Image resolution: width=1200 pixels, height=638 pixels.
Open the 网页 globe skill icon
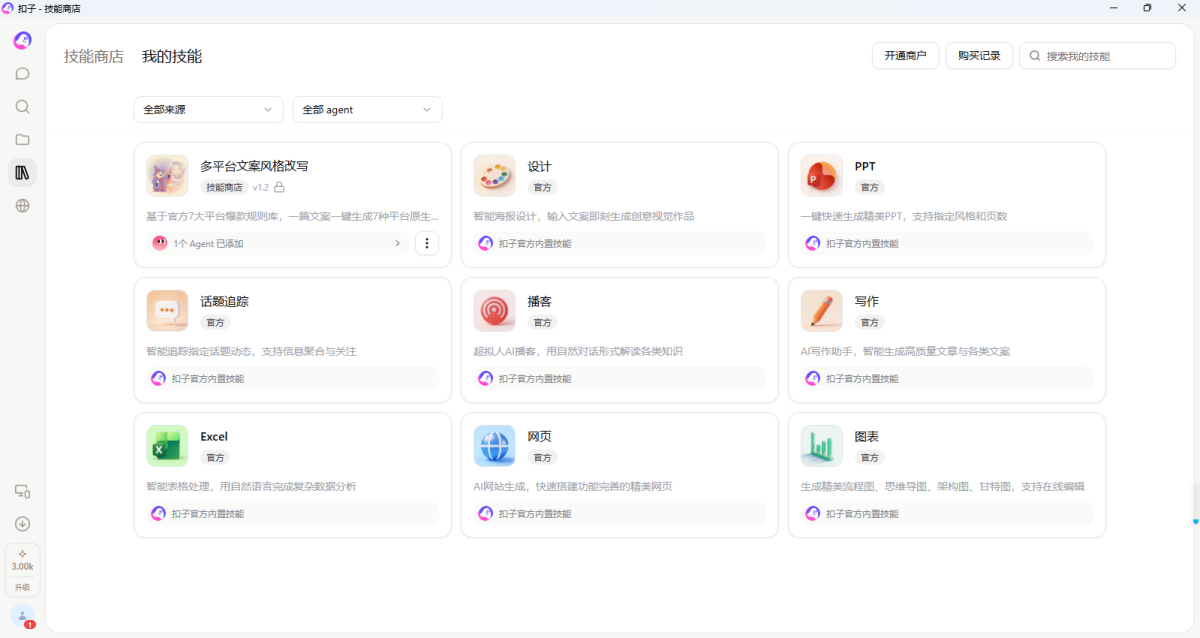click(x=494, y=446)
